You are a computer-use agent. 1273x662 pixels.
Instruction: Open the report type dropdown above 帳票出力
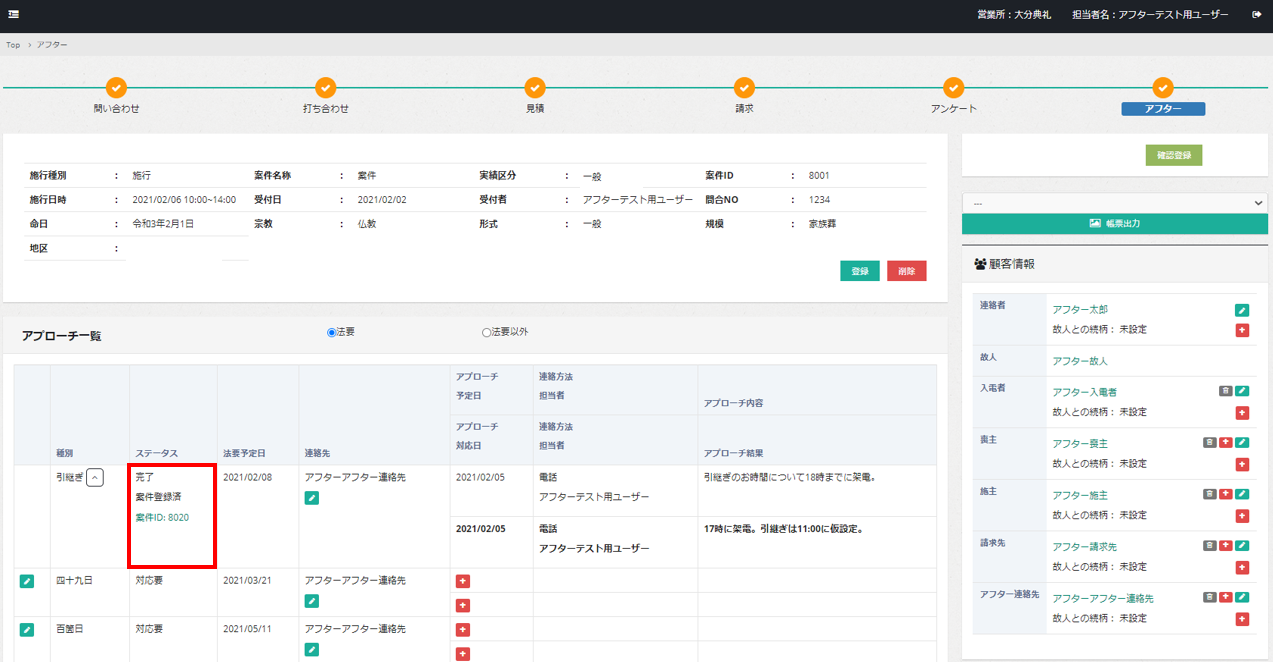pyautogui.click(x=1114, y=203)
